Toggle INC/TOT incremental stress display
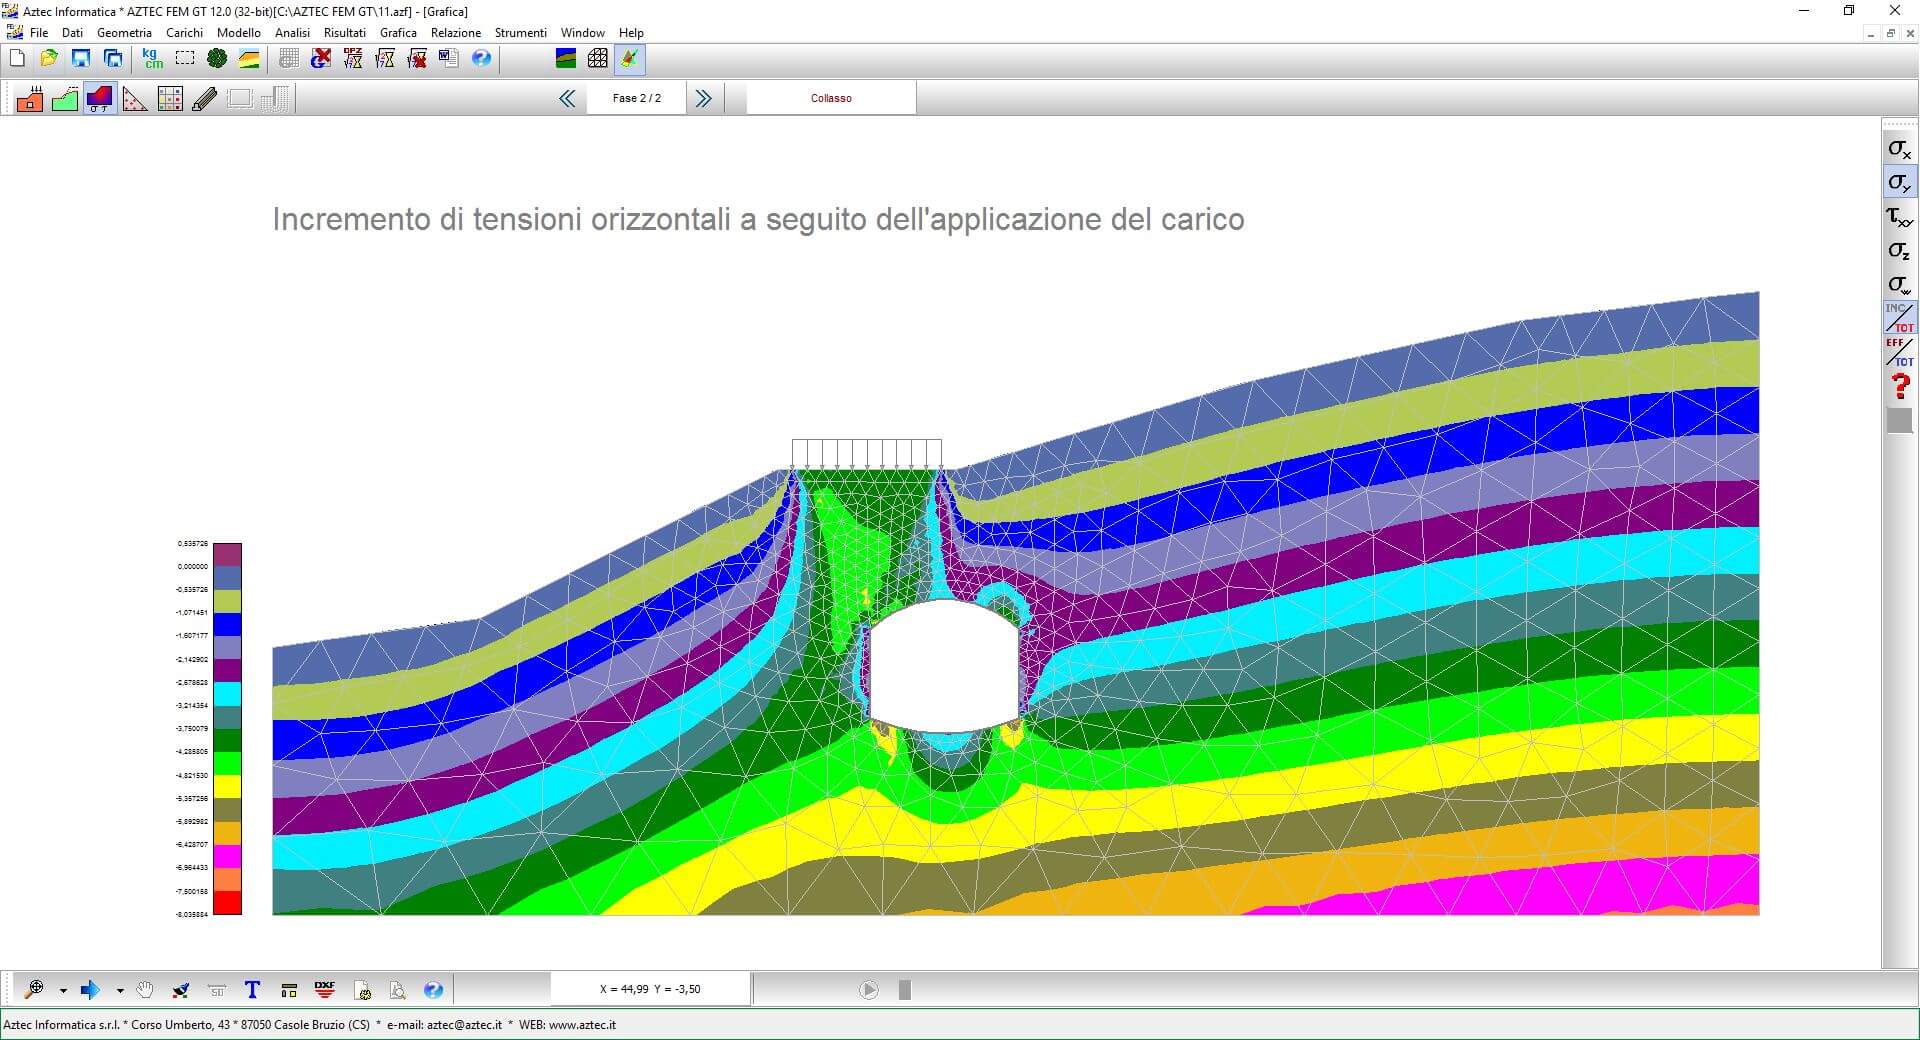The width and height of the screenshot is (1920, 1040). tap(1899, 318)
